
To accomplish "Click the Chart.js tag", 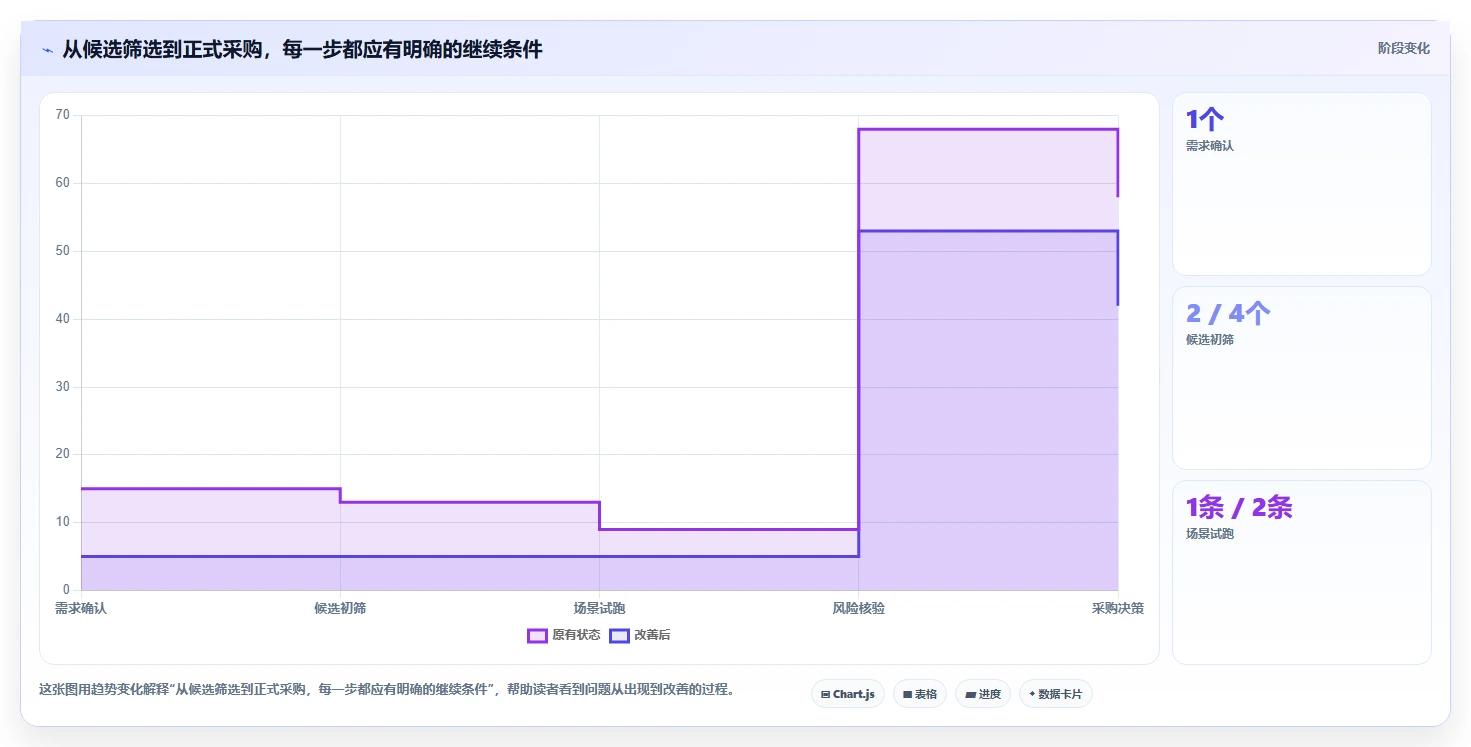I will click(x=848, y=694).
